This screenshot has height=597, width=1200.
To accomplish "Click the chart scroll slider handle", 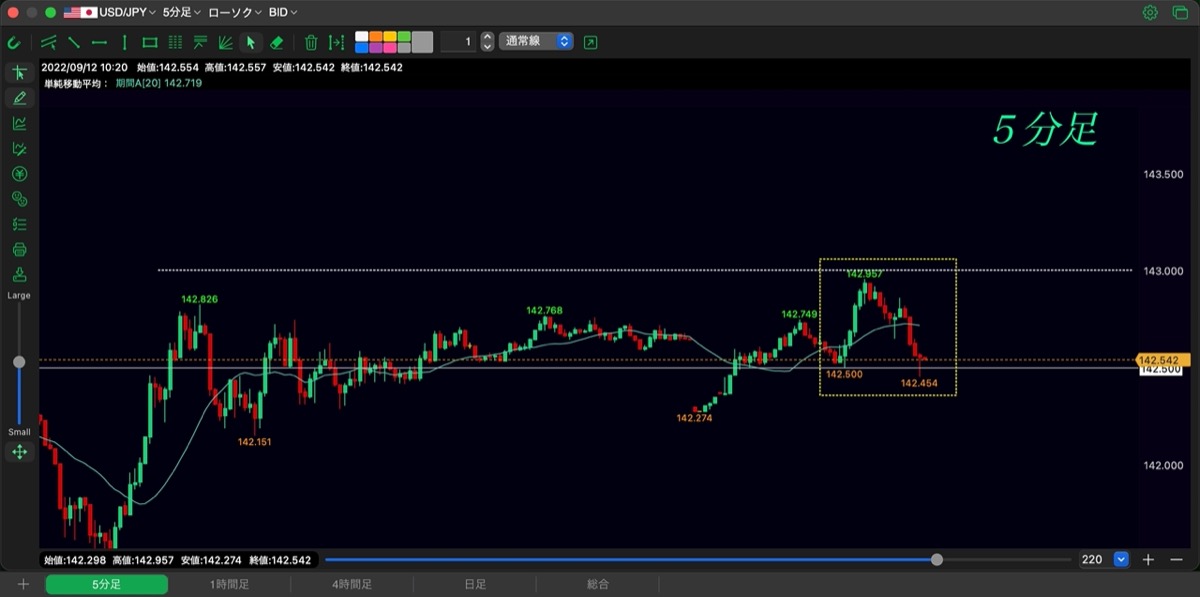I will (937, 560).
